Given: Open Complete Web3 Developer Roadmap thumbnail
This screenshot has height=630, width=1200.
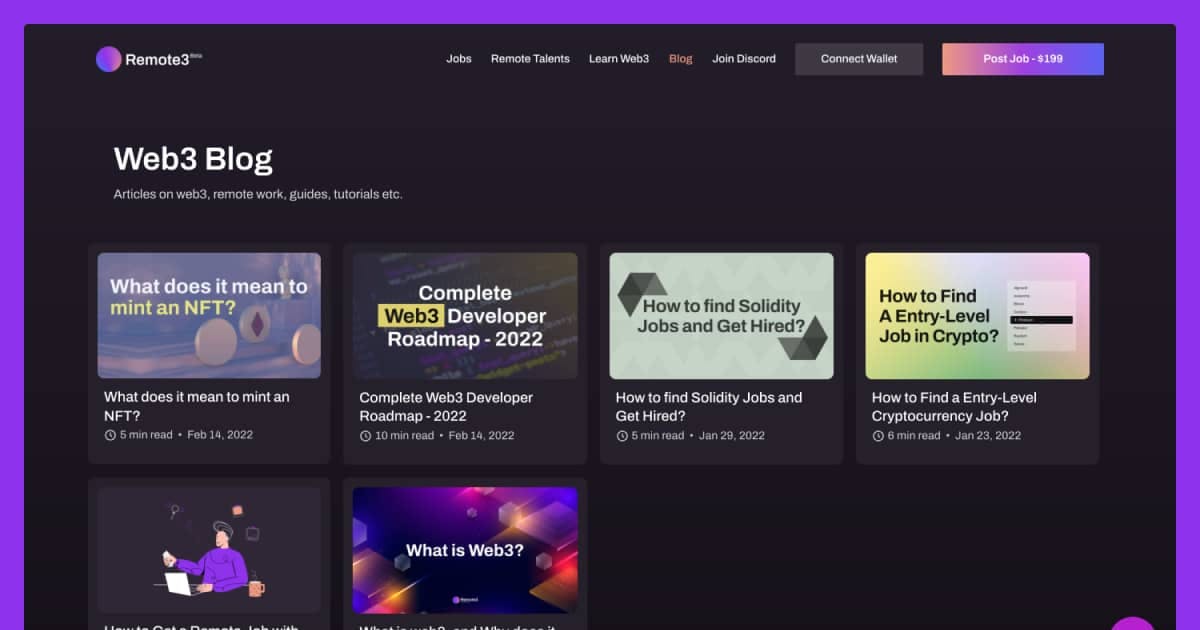Looking at the screenshot, I should (x=465, y=315).
